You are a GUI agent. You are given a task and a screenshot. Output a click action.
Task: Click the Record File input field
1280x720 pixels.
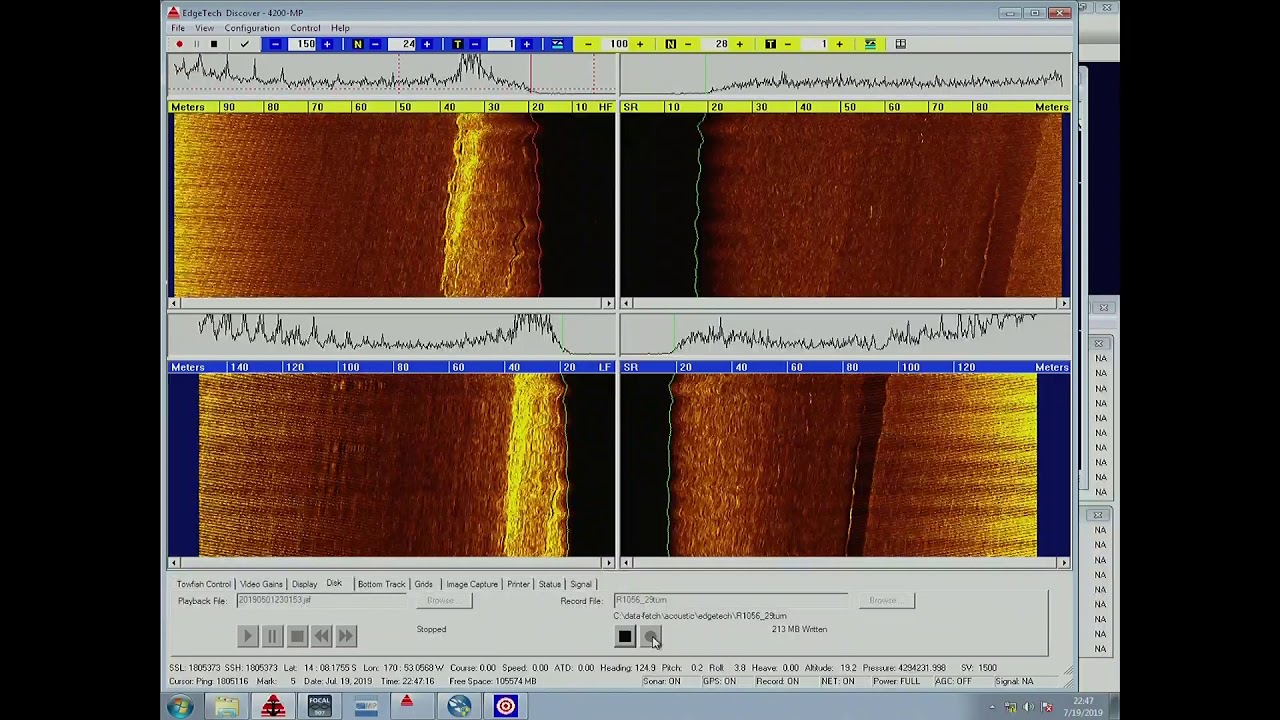pos(730,600)
